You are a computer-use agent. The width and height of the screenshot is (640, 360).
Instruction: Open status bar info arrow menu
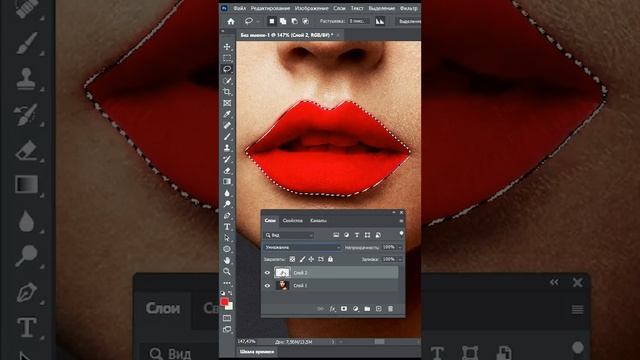(333, 342)
